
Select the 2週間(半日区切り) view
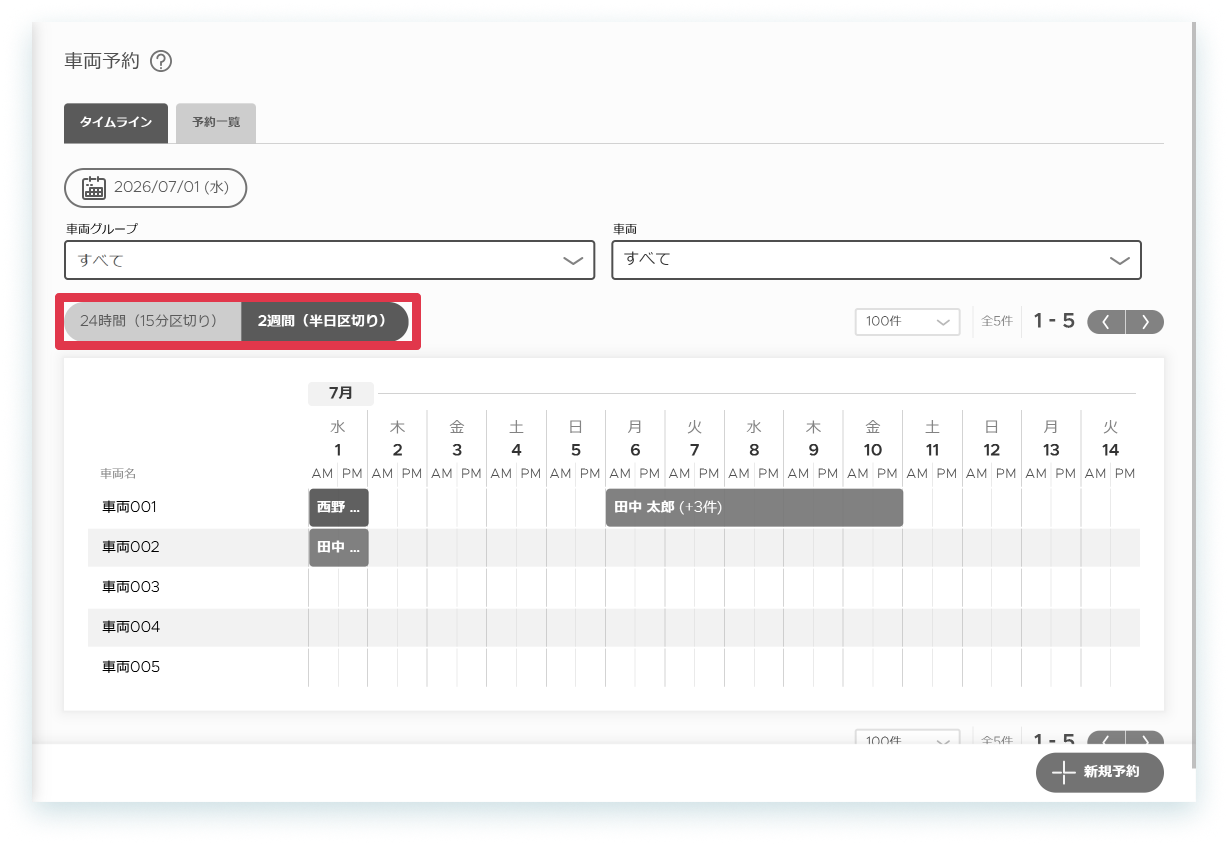click(x=325, y=322)
